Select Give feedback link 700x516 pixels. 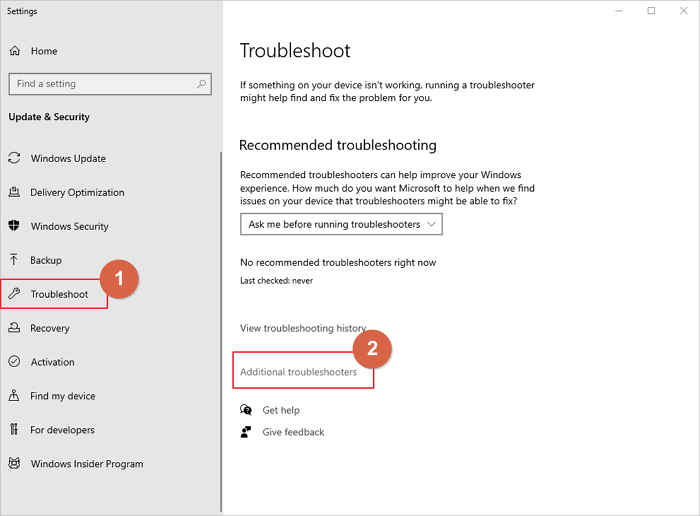(x=293, y=432)
